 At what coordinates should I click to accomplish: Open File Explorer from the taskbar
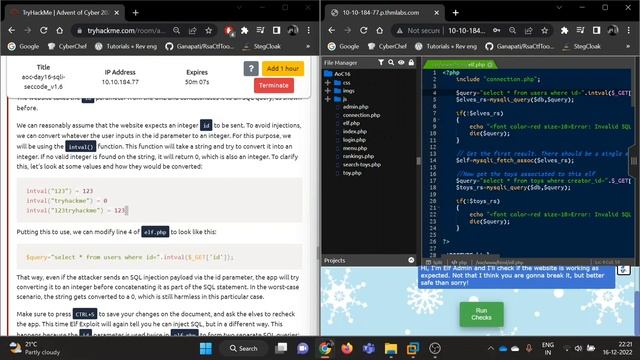(391, 348)
